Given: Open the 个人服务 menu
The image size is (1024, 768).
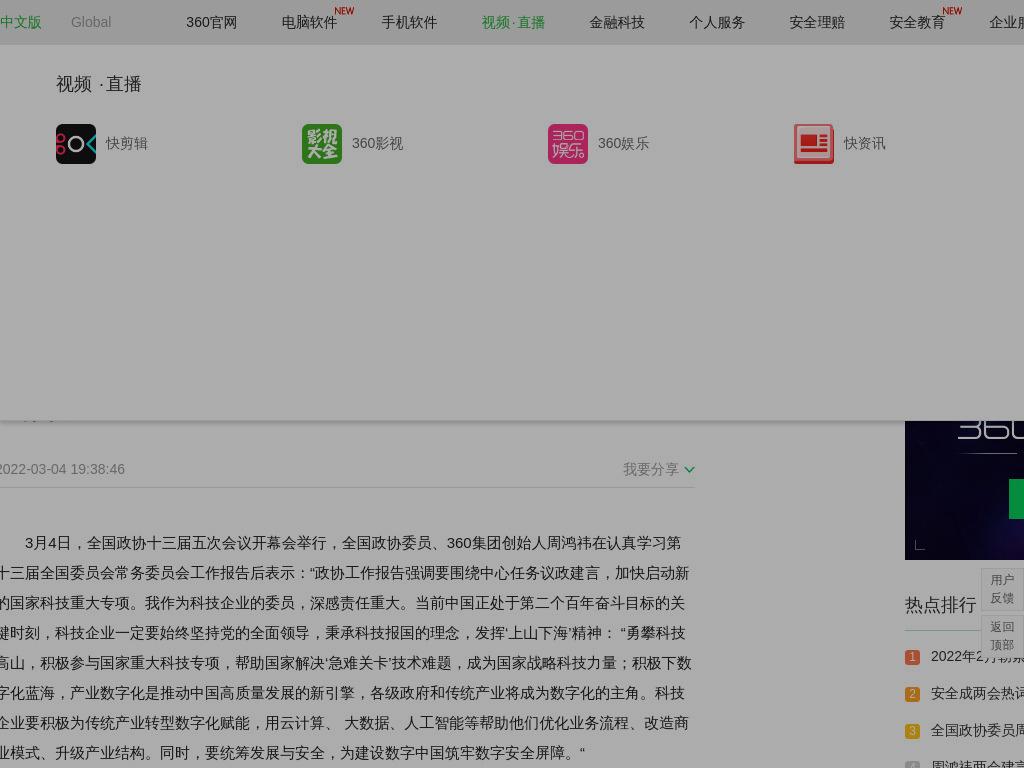Looking at the screenshot, I should point(717,22).
